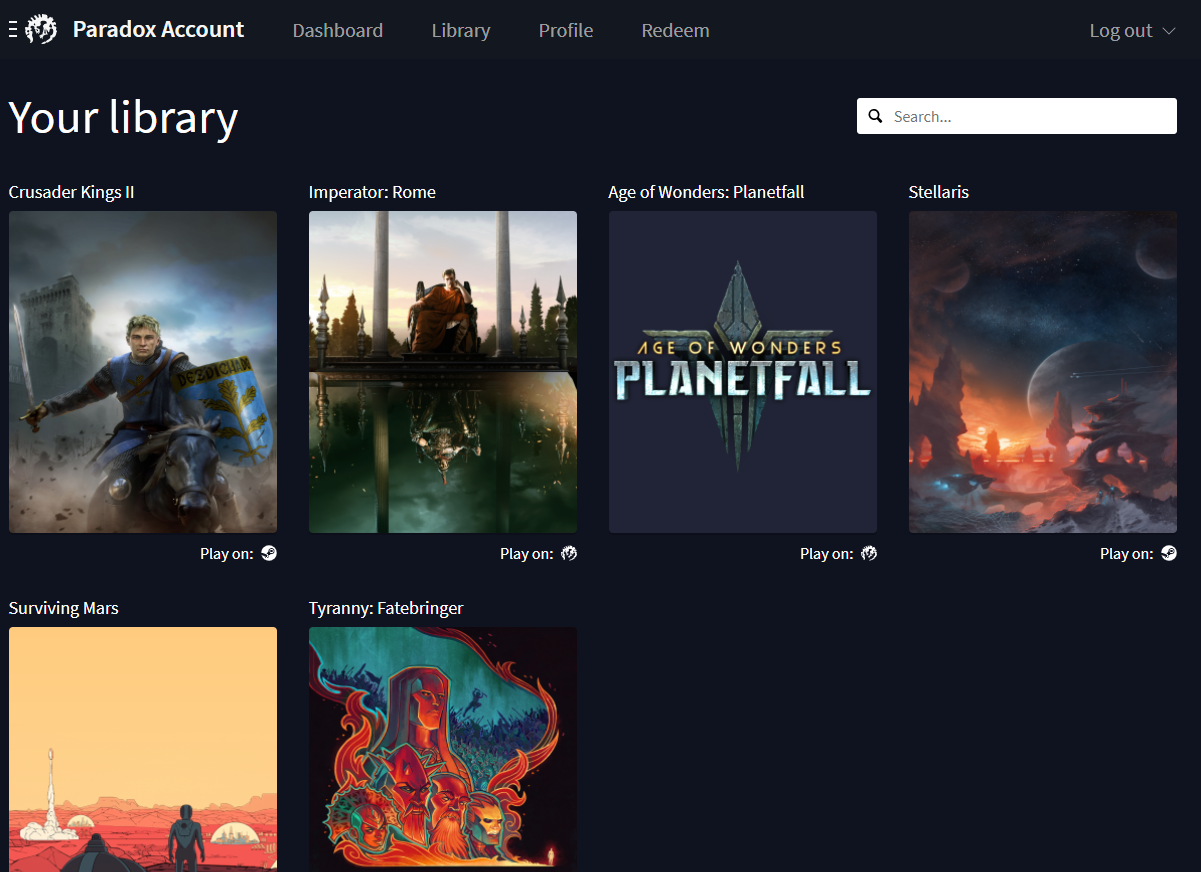Click the Surviving Mars title text
This screenshot has width=1201, height=872.
[x=64, y=608]
